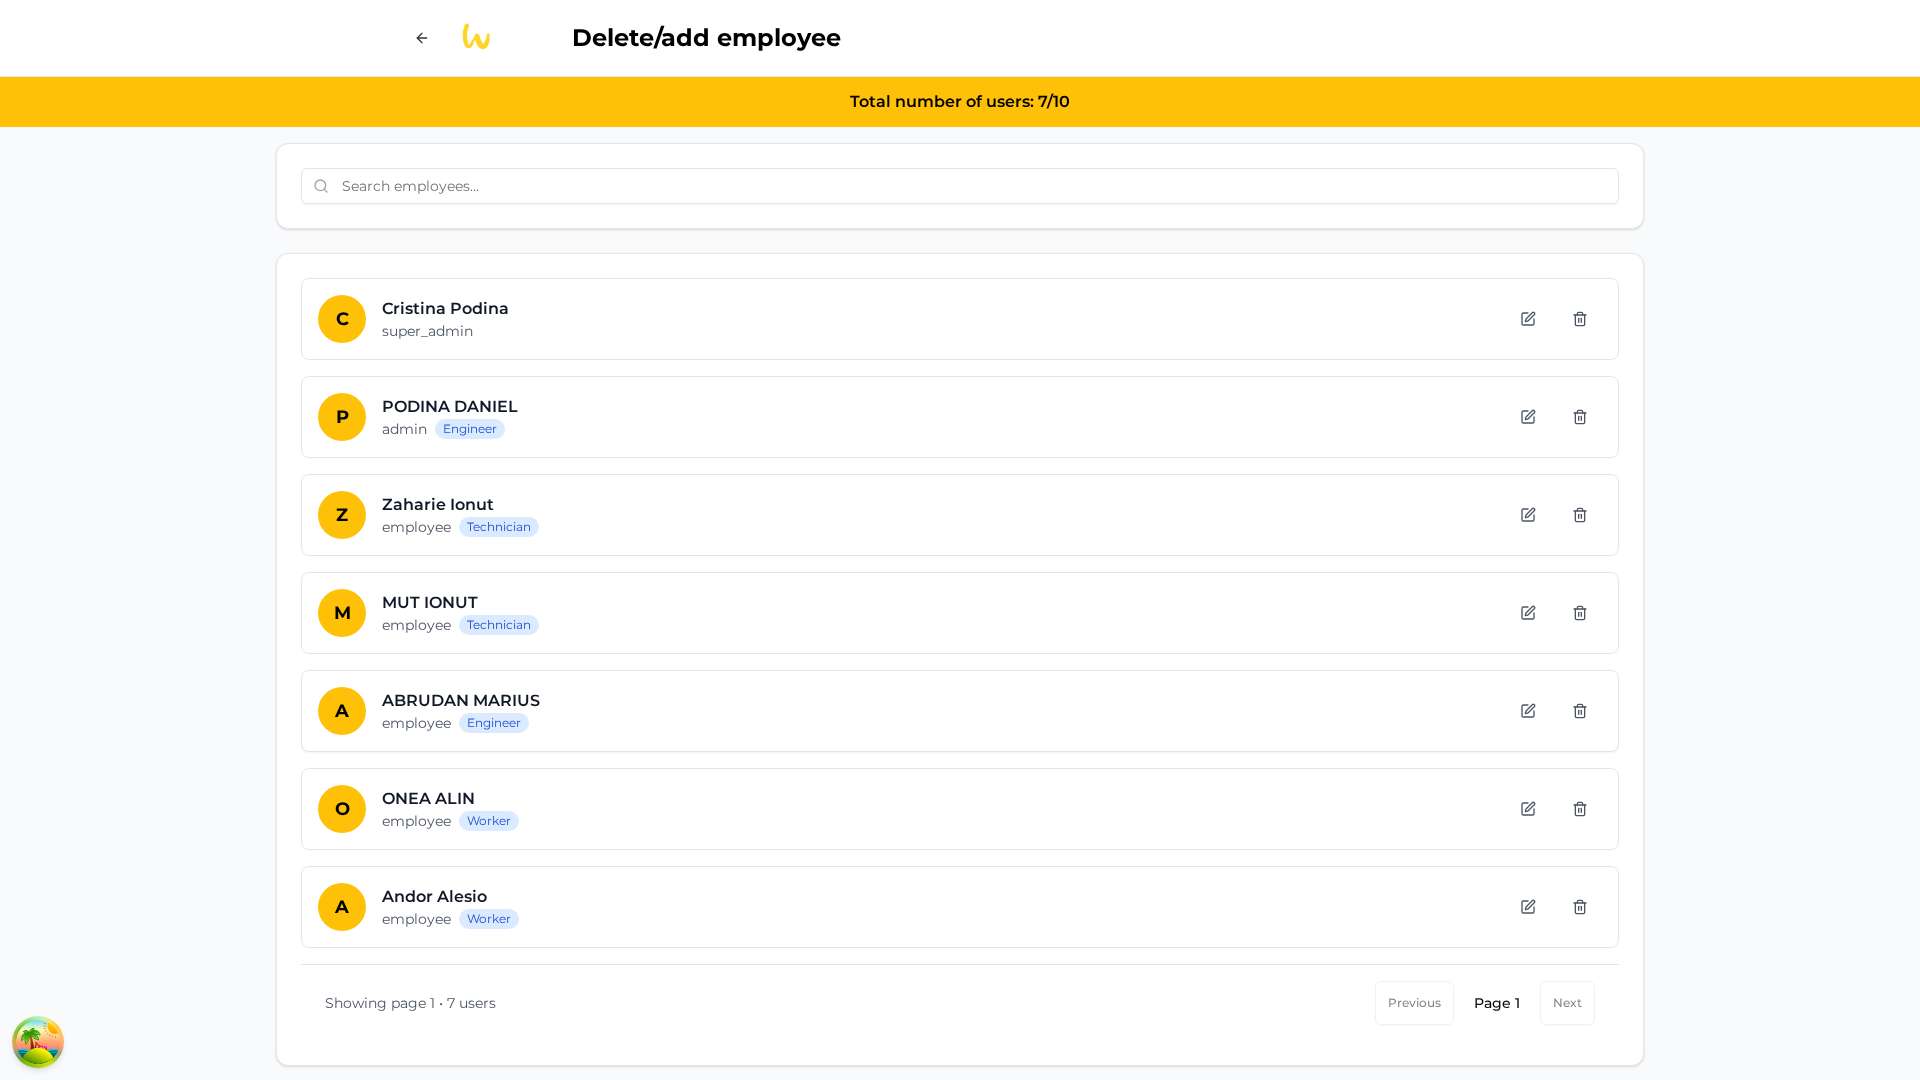
Task: Delete PODINA DANIEL with trash icon
Action: click(1580, 417)
